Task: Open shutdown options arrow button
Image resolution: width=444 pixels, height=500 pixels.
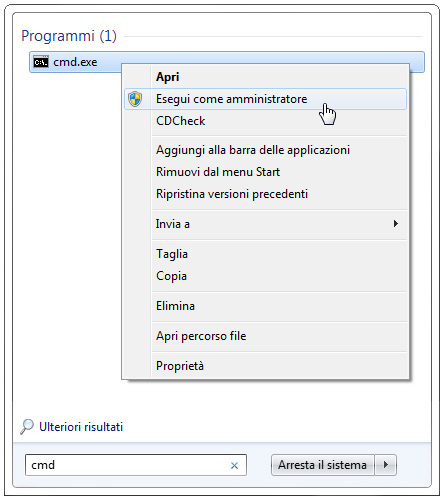Action: (386, 465)
